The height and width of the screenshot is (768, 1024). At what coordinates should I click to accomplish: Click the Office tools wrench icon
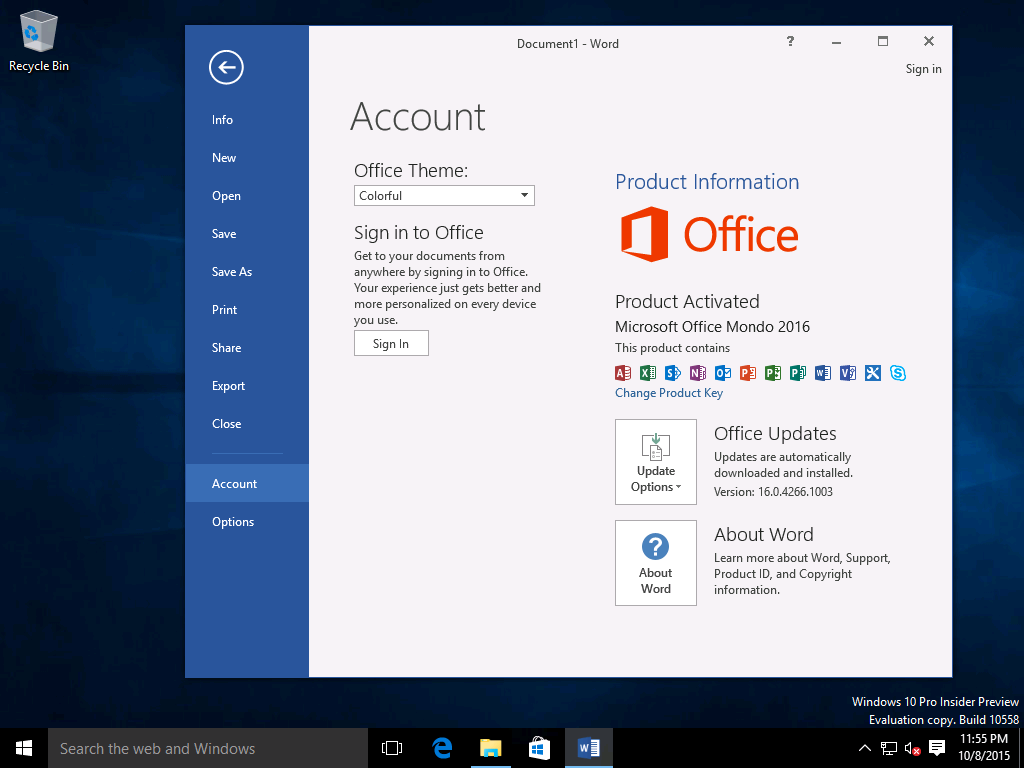click(872, 373)
